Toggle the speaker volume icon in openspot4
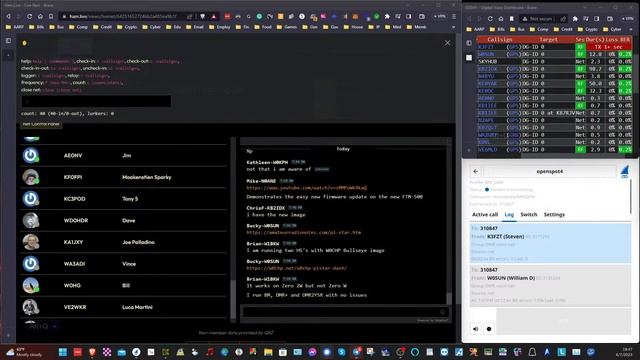The width and height of the screenshot is (640, 360). pos(476,329)
